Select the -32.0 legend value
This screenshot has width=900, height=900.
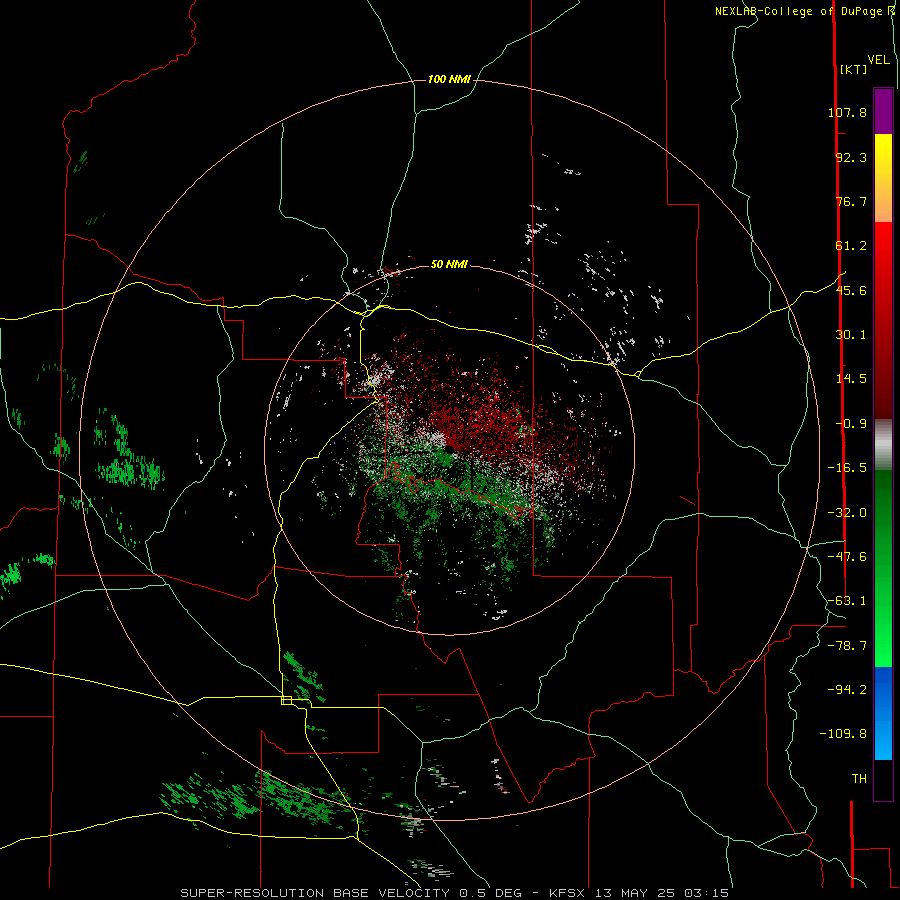click(847, 513)
